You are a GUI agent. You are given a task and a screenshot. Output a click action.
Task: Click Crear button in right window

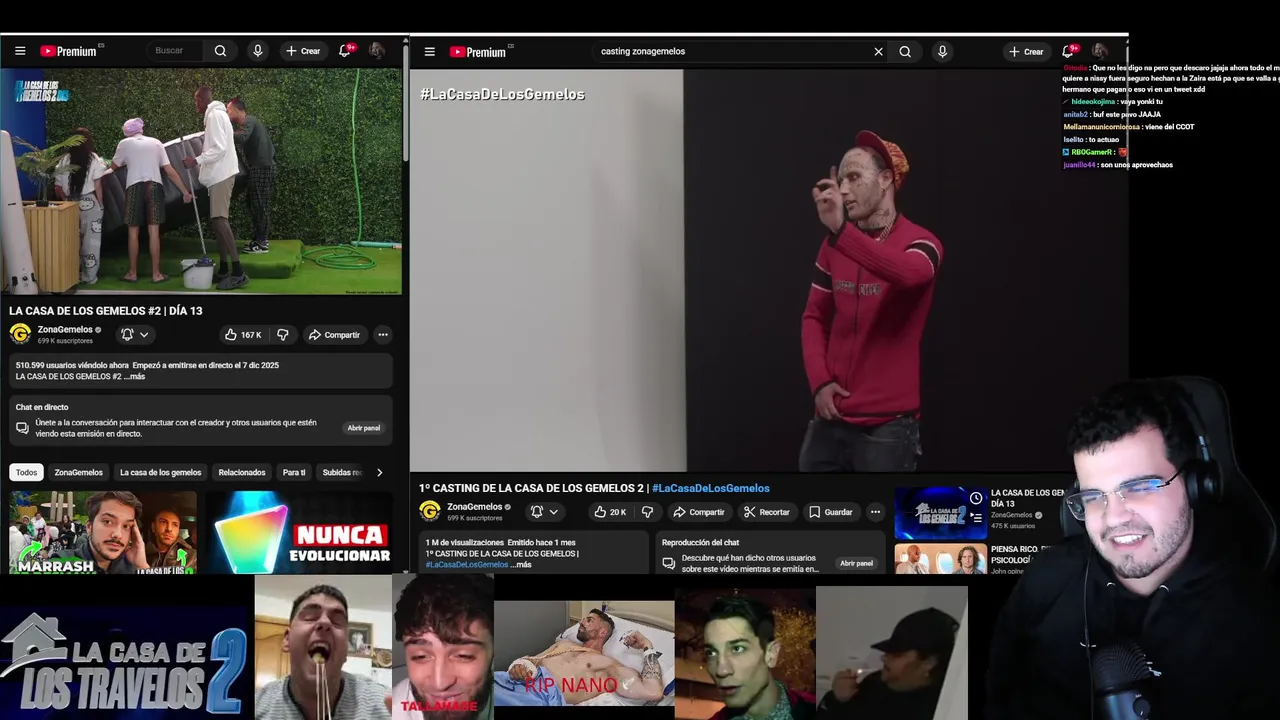(1026, 52)
